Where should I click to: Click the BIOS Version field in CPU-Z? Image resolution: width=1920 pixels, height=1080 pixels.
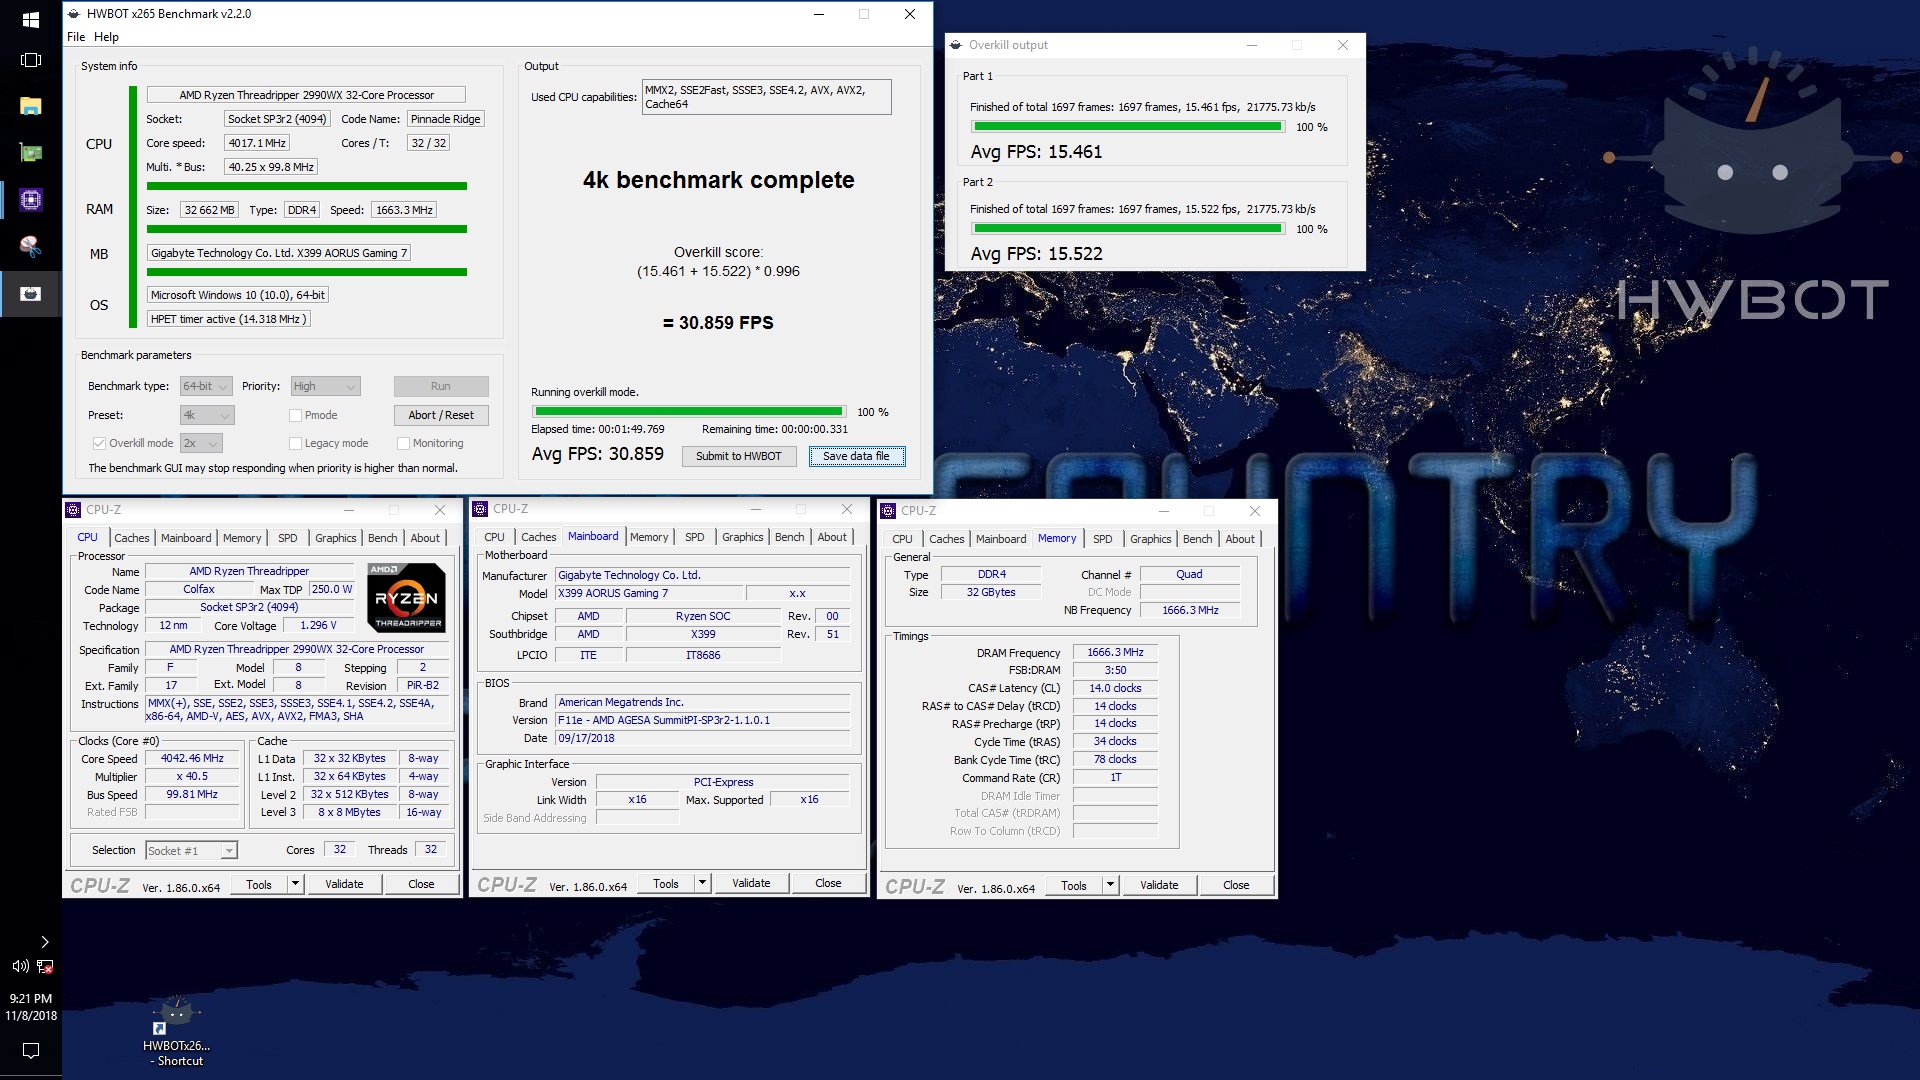pos(702,720)
